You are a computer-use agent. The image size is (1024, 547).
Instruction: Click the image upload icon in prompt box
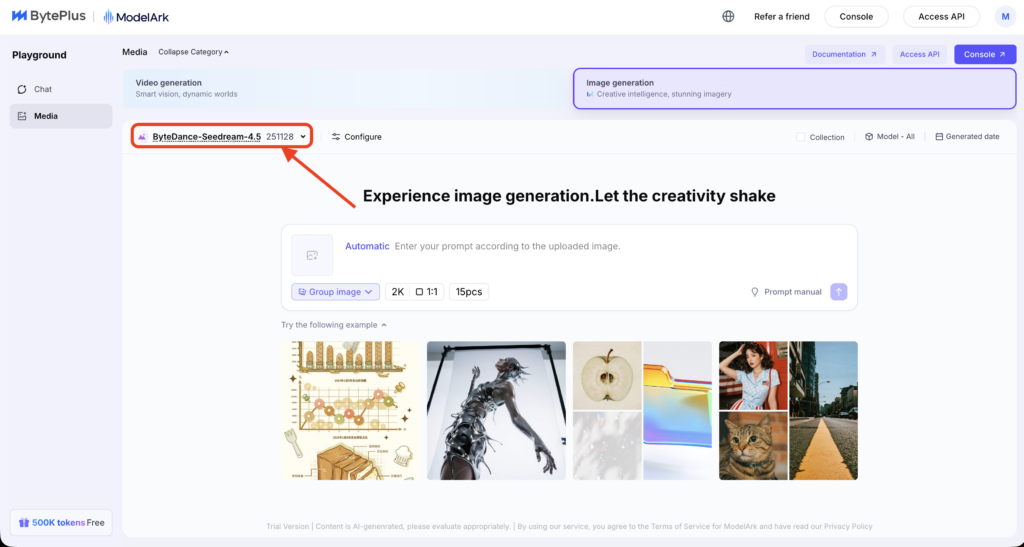(x=312, y=255)
